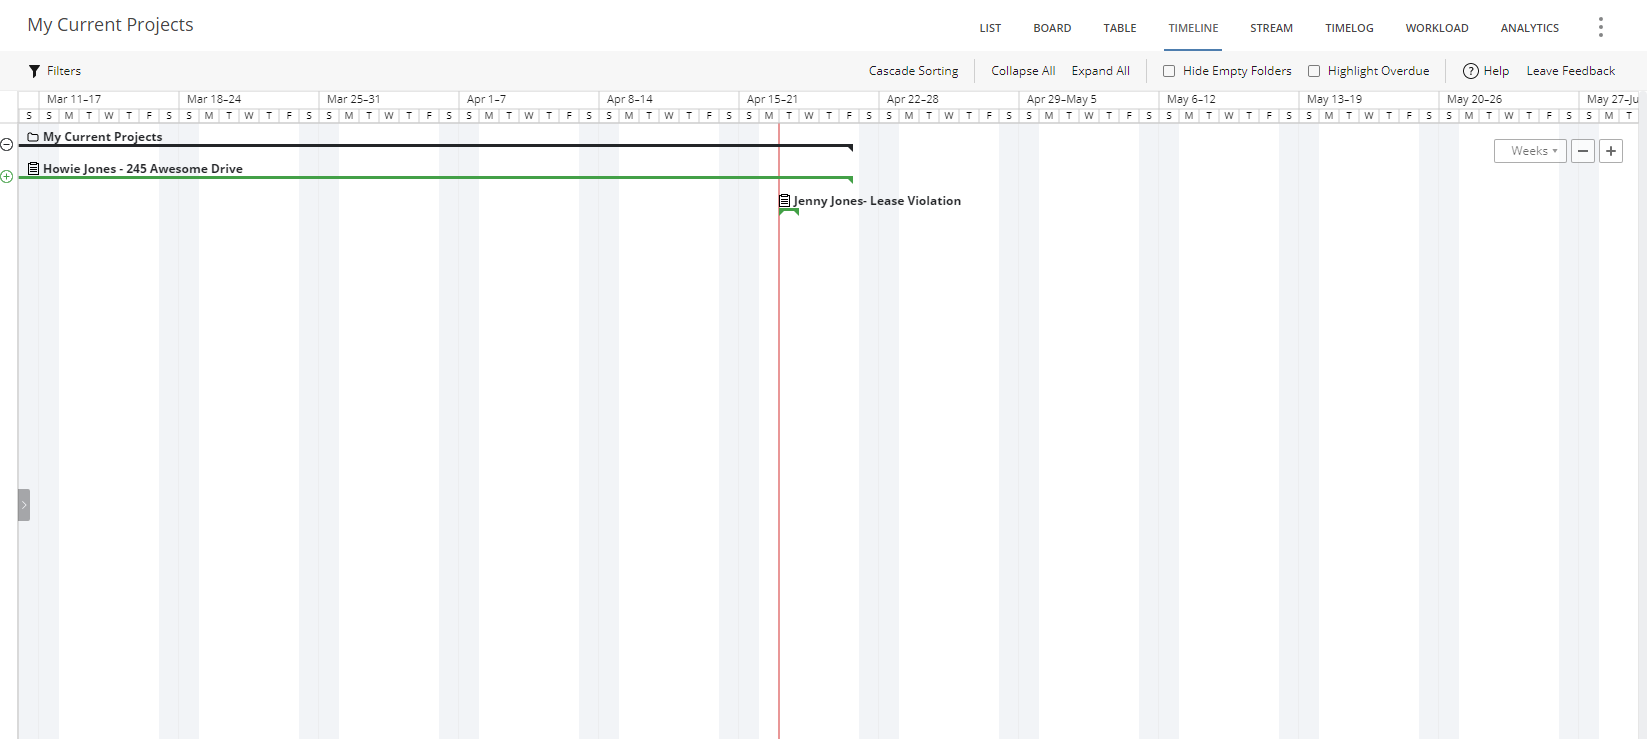1647x739 pixels.
Task: Expand the Howie Jones project row
Action: [7, 177]
